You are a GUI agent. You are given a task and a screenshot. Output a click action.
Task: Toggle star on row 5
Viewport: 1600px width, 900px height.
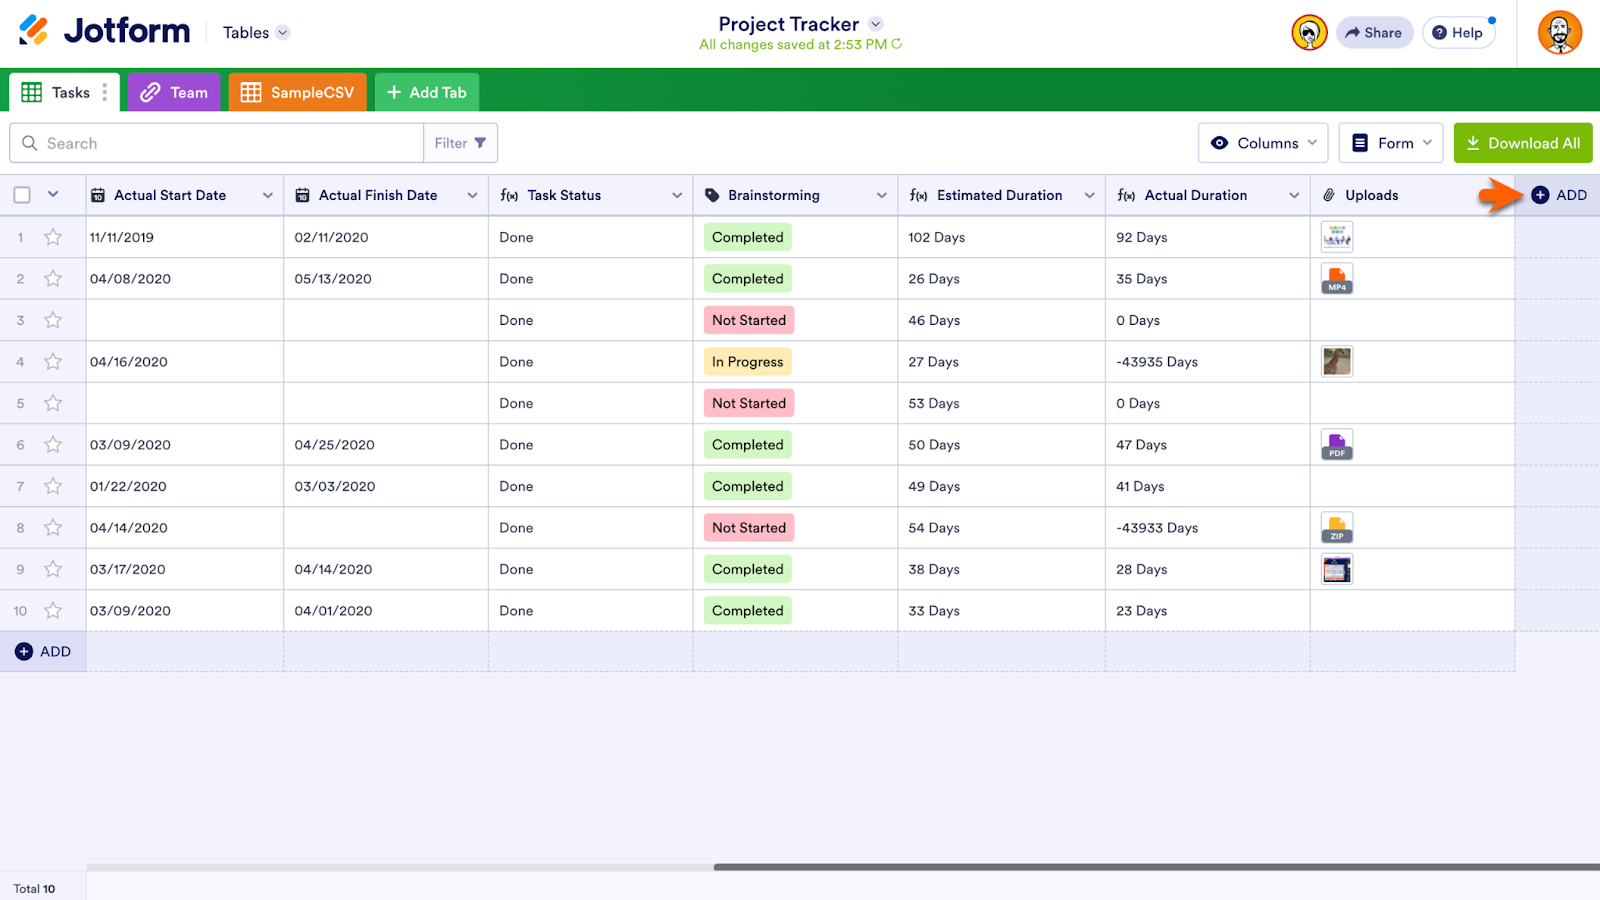pos(53,403)
